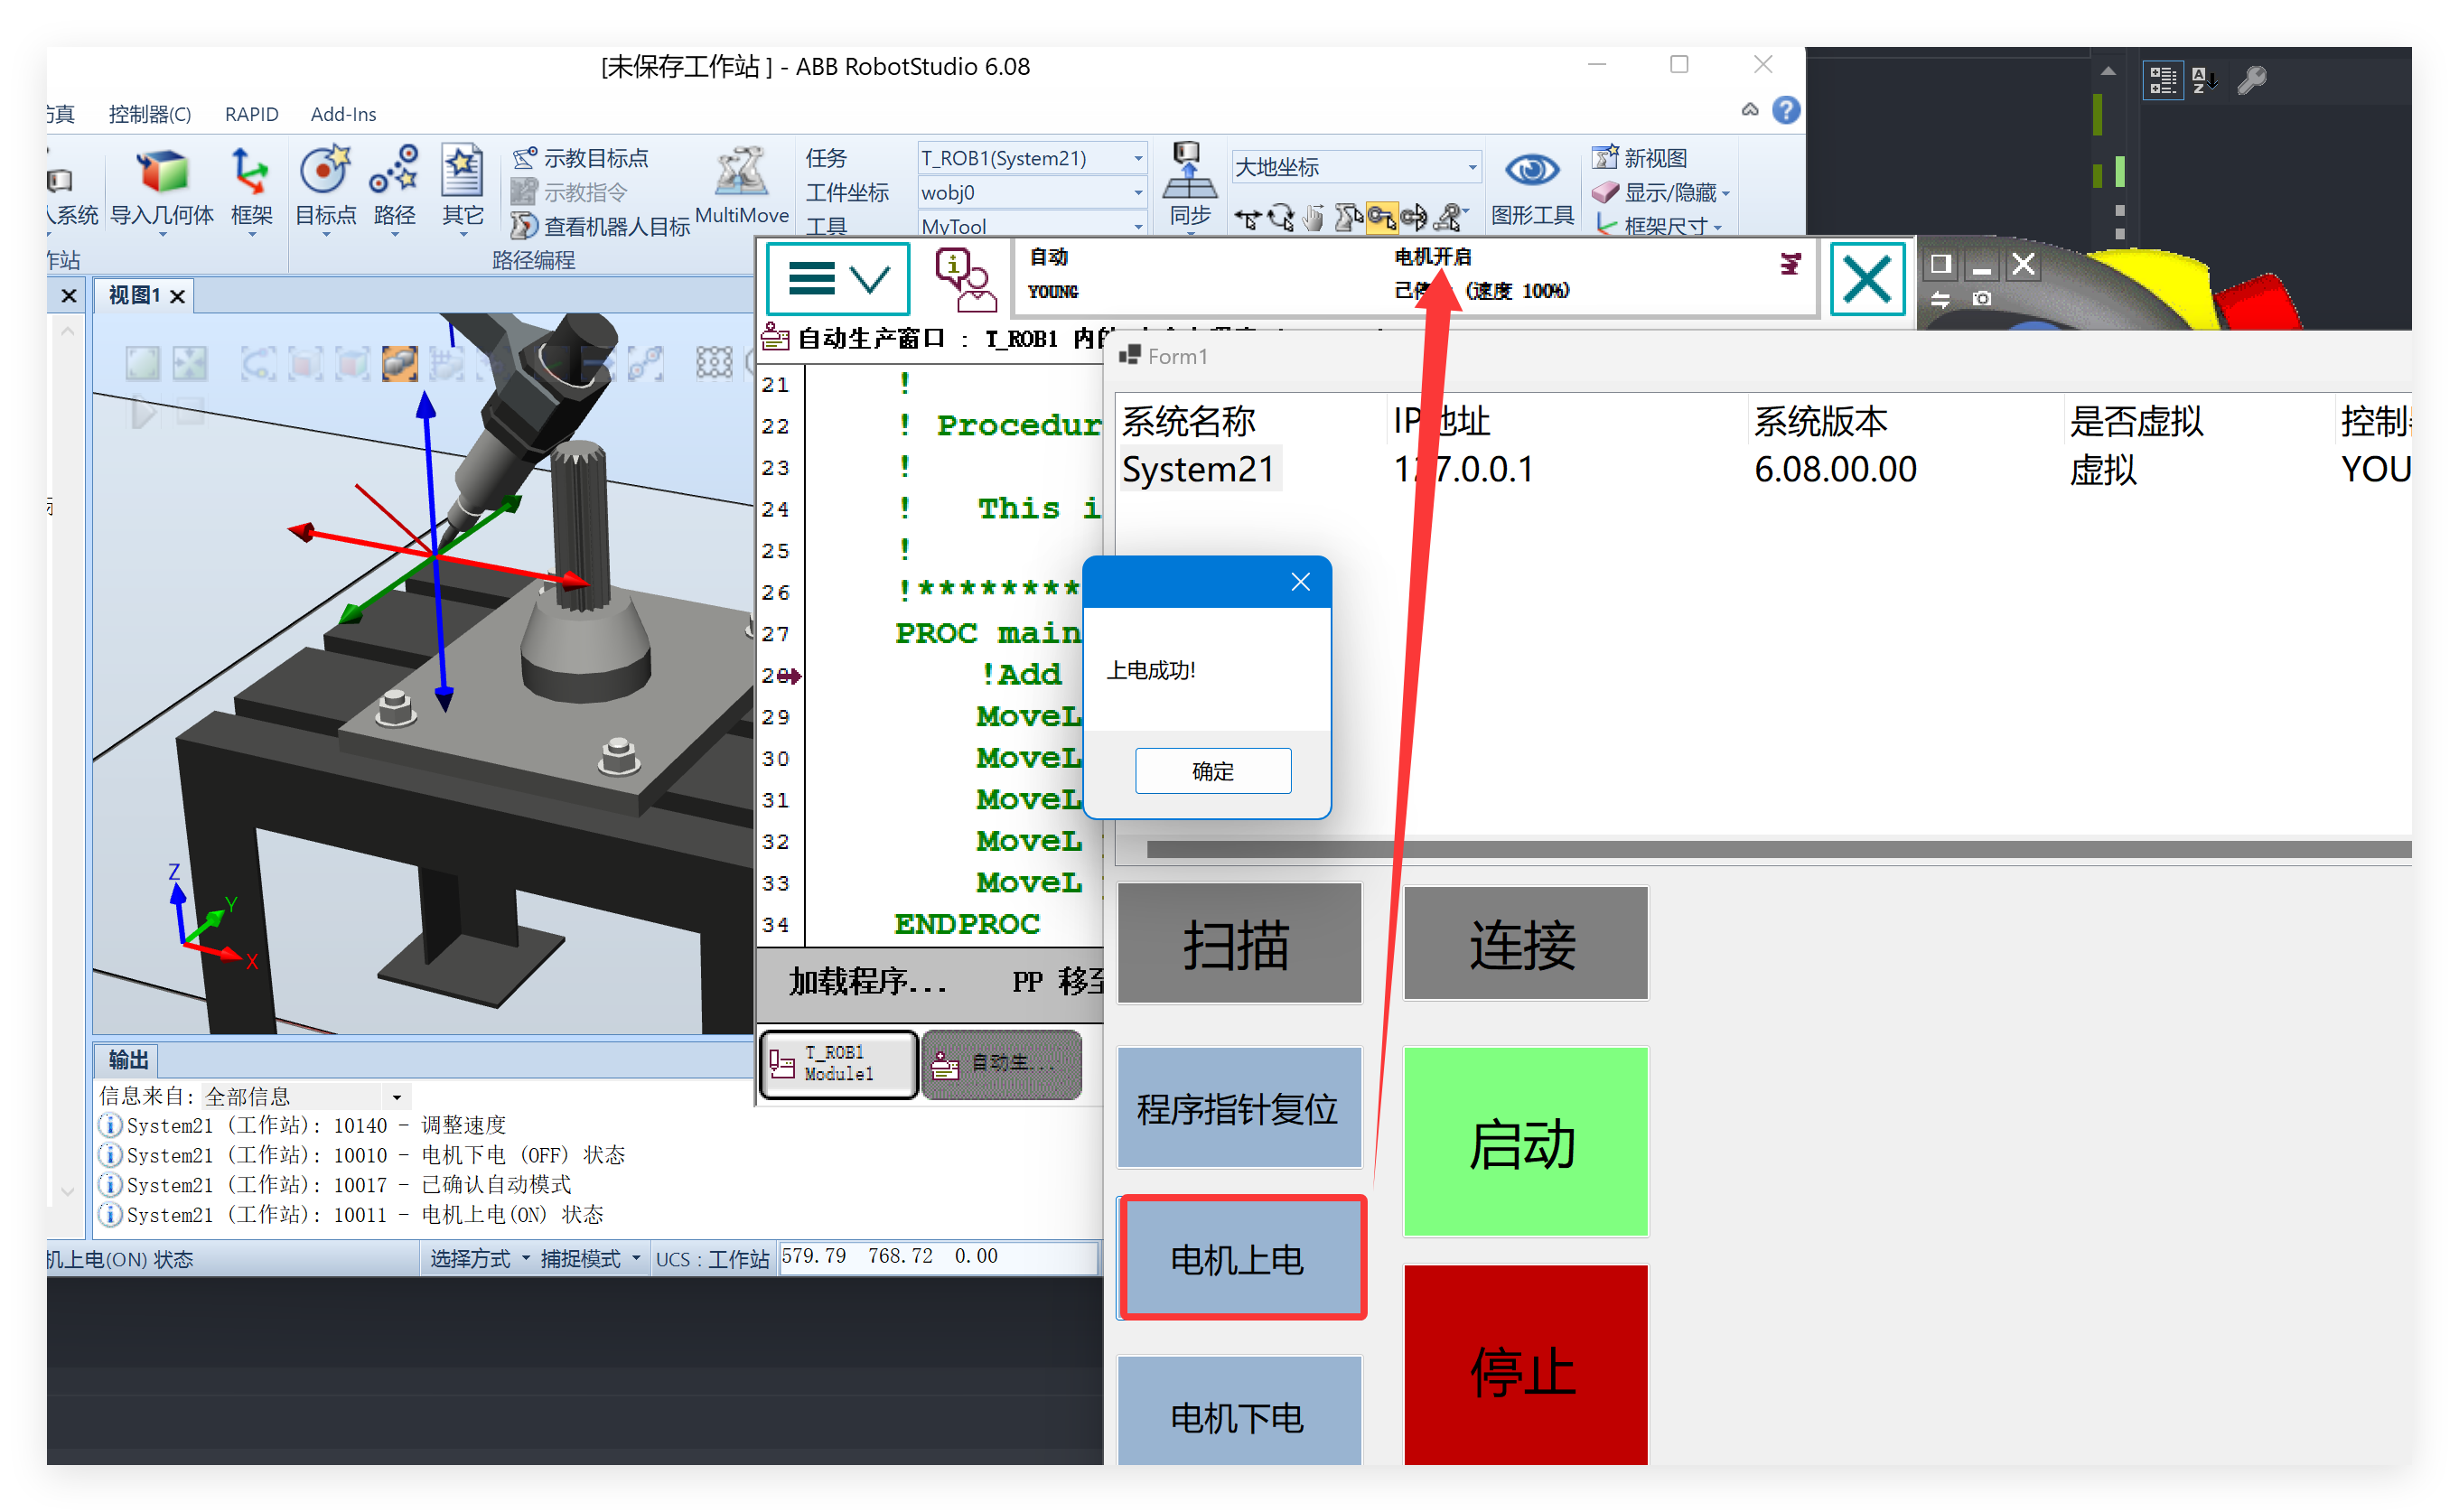This screenshot has width=2459, height=1512.
Task: Open the 控制器(C) ribbon tab
Action: [x=150, y=114]
